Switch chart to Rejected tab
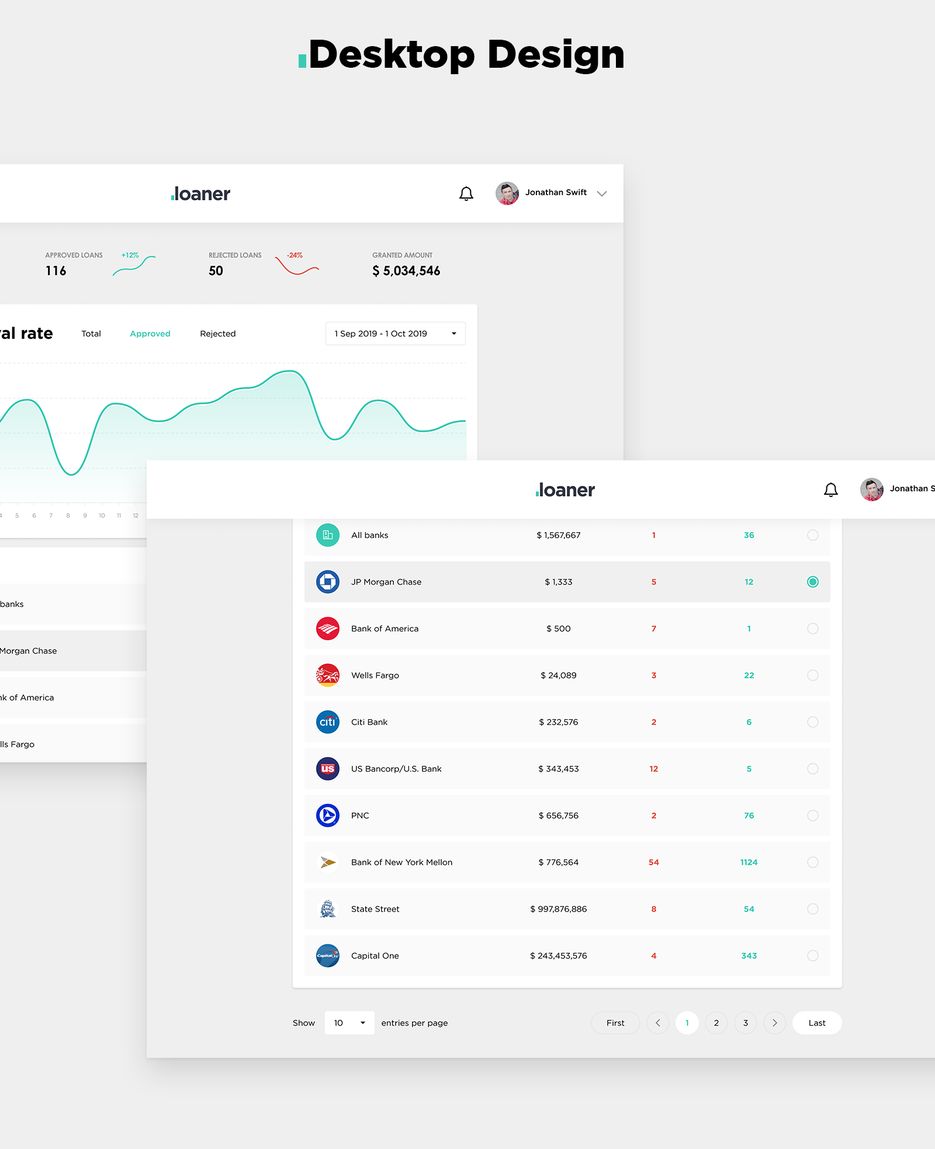The image size is (935, 1149). (x=218, y=333)
